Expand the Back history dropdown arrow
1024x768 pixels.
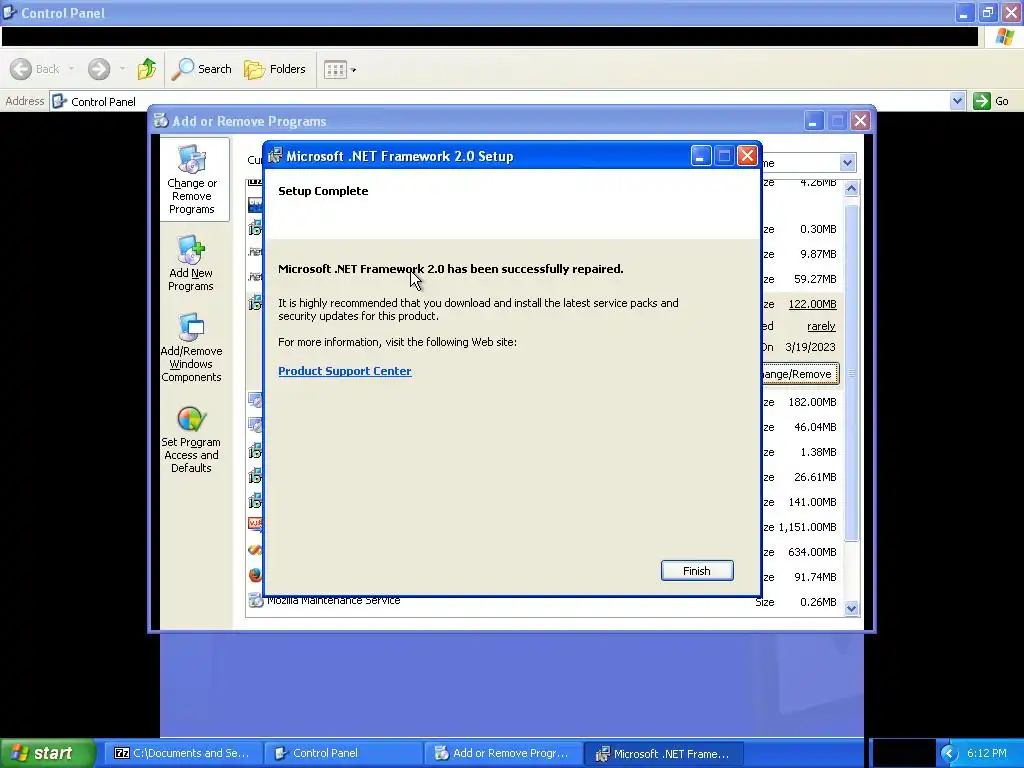pos(71,69)
